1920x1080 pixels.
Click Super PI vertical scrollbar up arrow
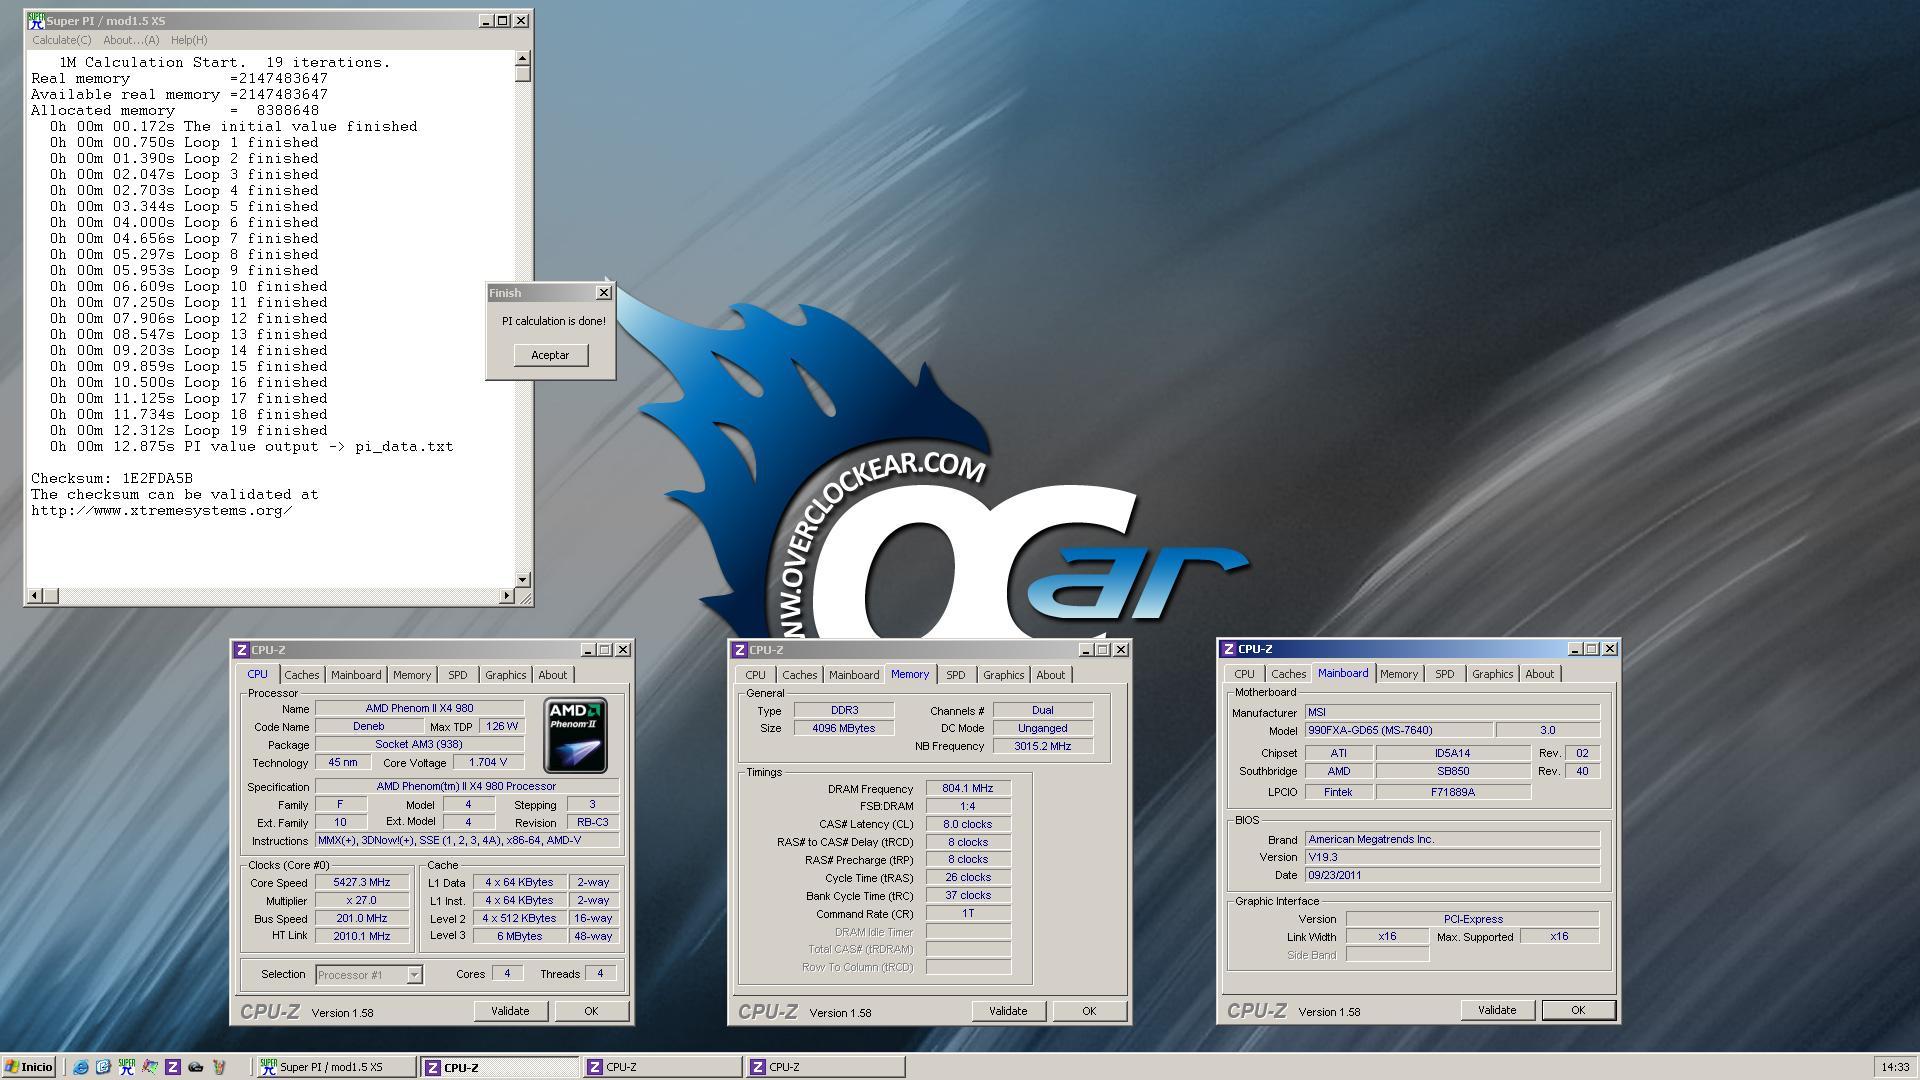[523, 59]
